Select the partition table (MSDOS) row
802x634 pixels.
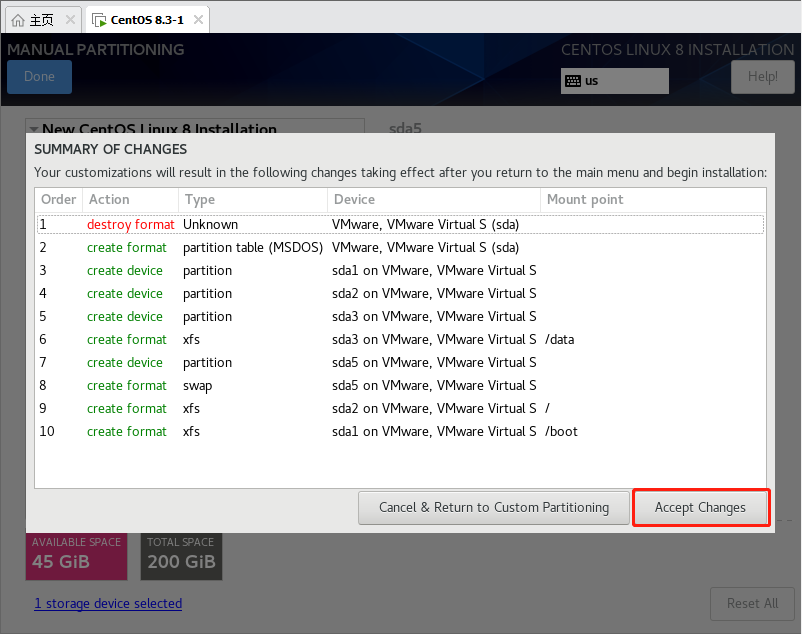pyautogui.click(x=400, y=247)
